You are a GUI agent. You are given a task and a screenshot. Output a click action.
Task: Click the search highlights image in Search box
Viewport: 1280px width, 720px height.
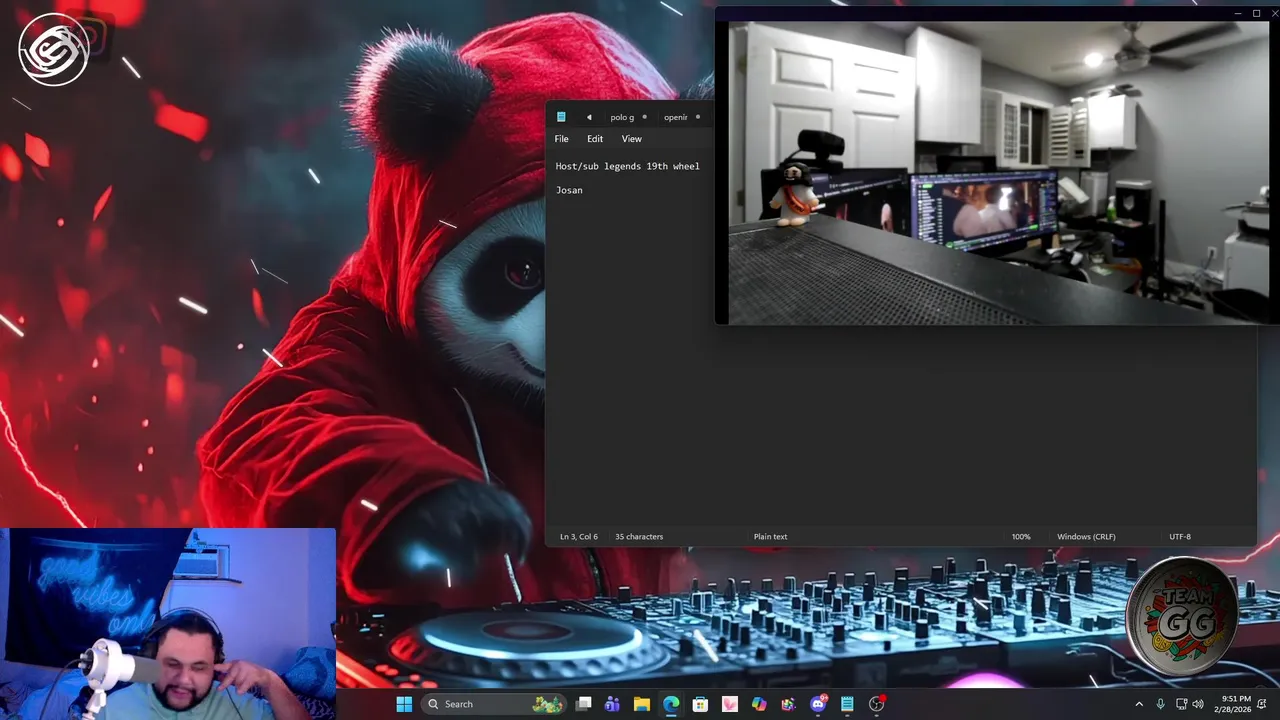(548, 704)
